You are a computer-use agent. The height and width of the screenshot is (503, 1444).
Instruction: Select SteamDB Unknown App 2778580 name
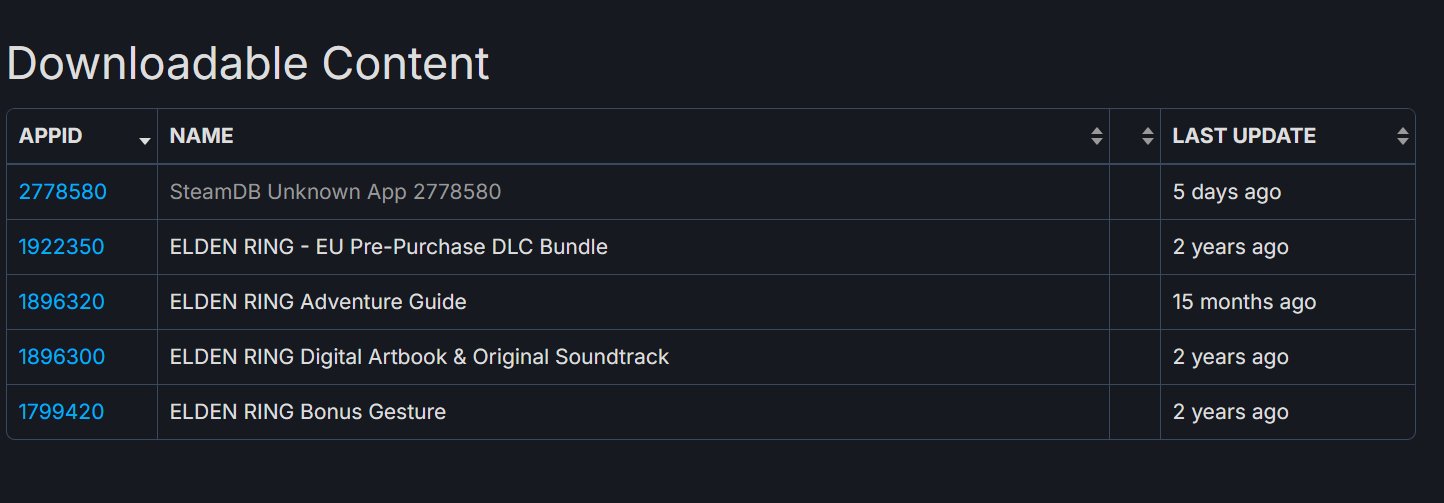click(335, 192)
